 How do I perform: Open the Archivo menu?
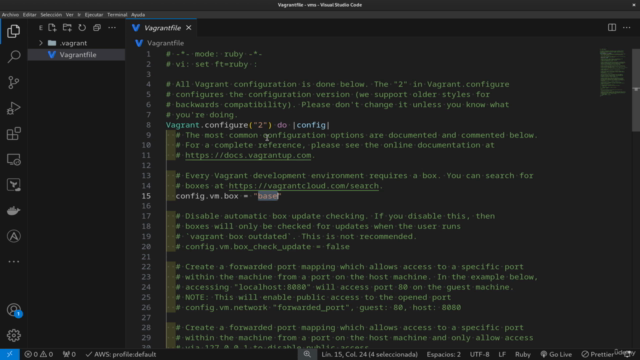tap(10, 15)
